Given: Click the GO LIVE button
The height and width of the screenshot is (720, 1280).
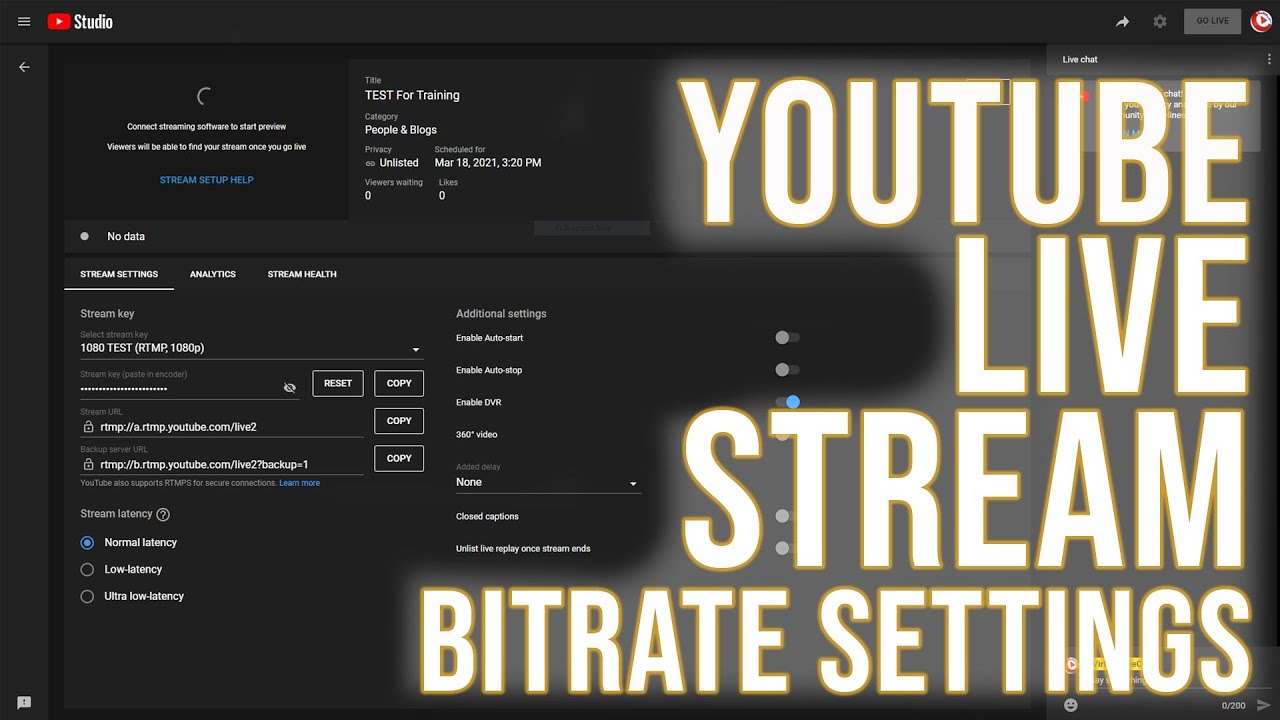Looking at the screenshot, I should click(1212, 21).
